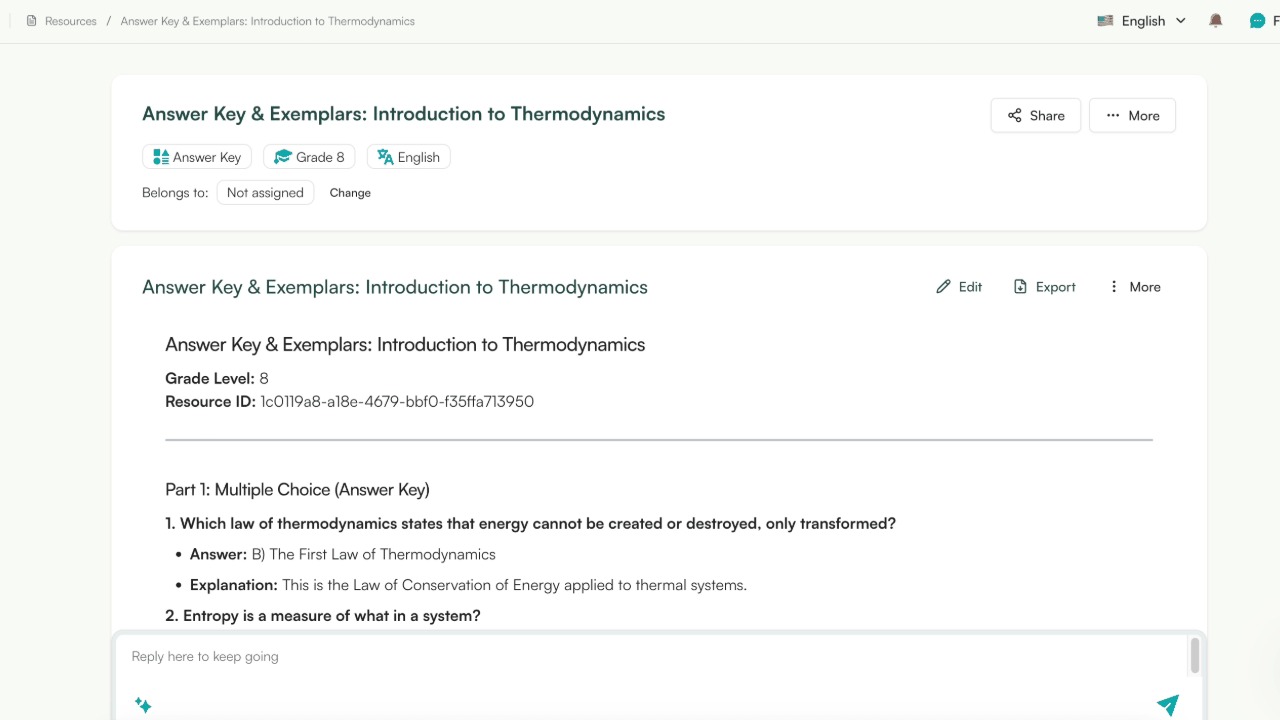
Task: Click the translate icon on English badge
Action: click(385, 156)
